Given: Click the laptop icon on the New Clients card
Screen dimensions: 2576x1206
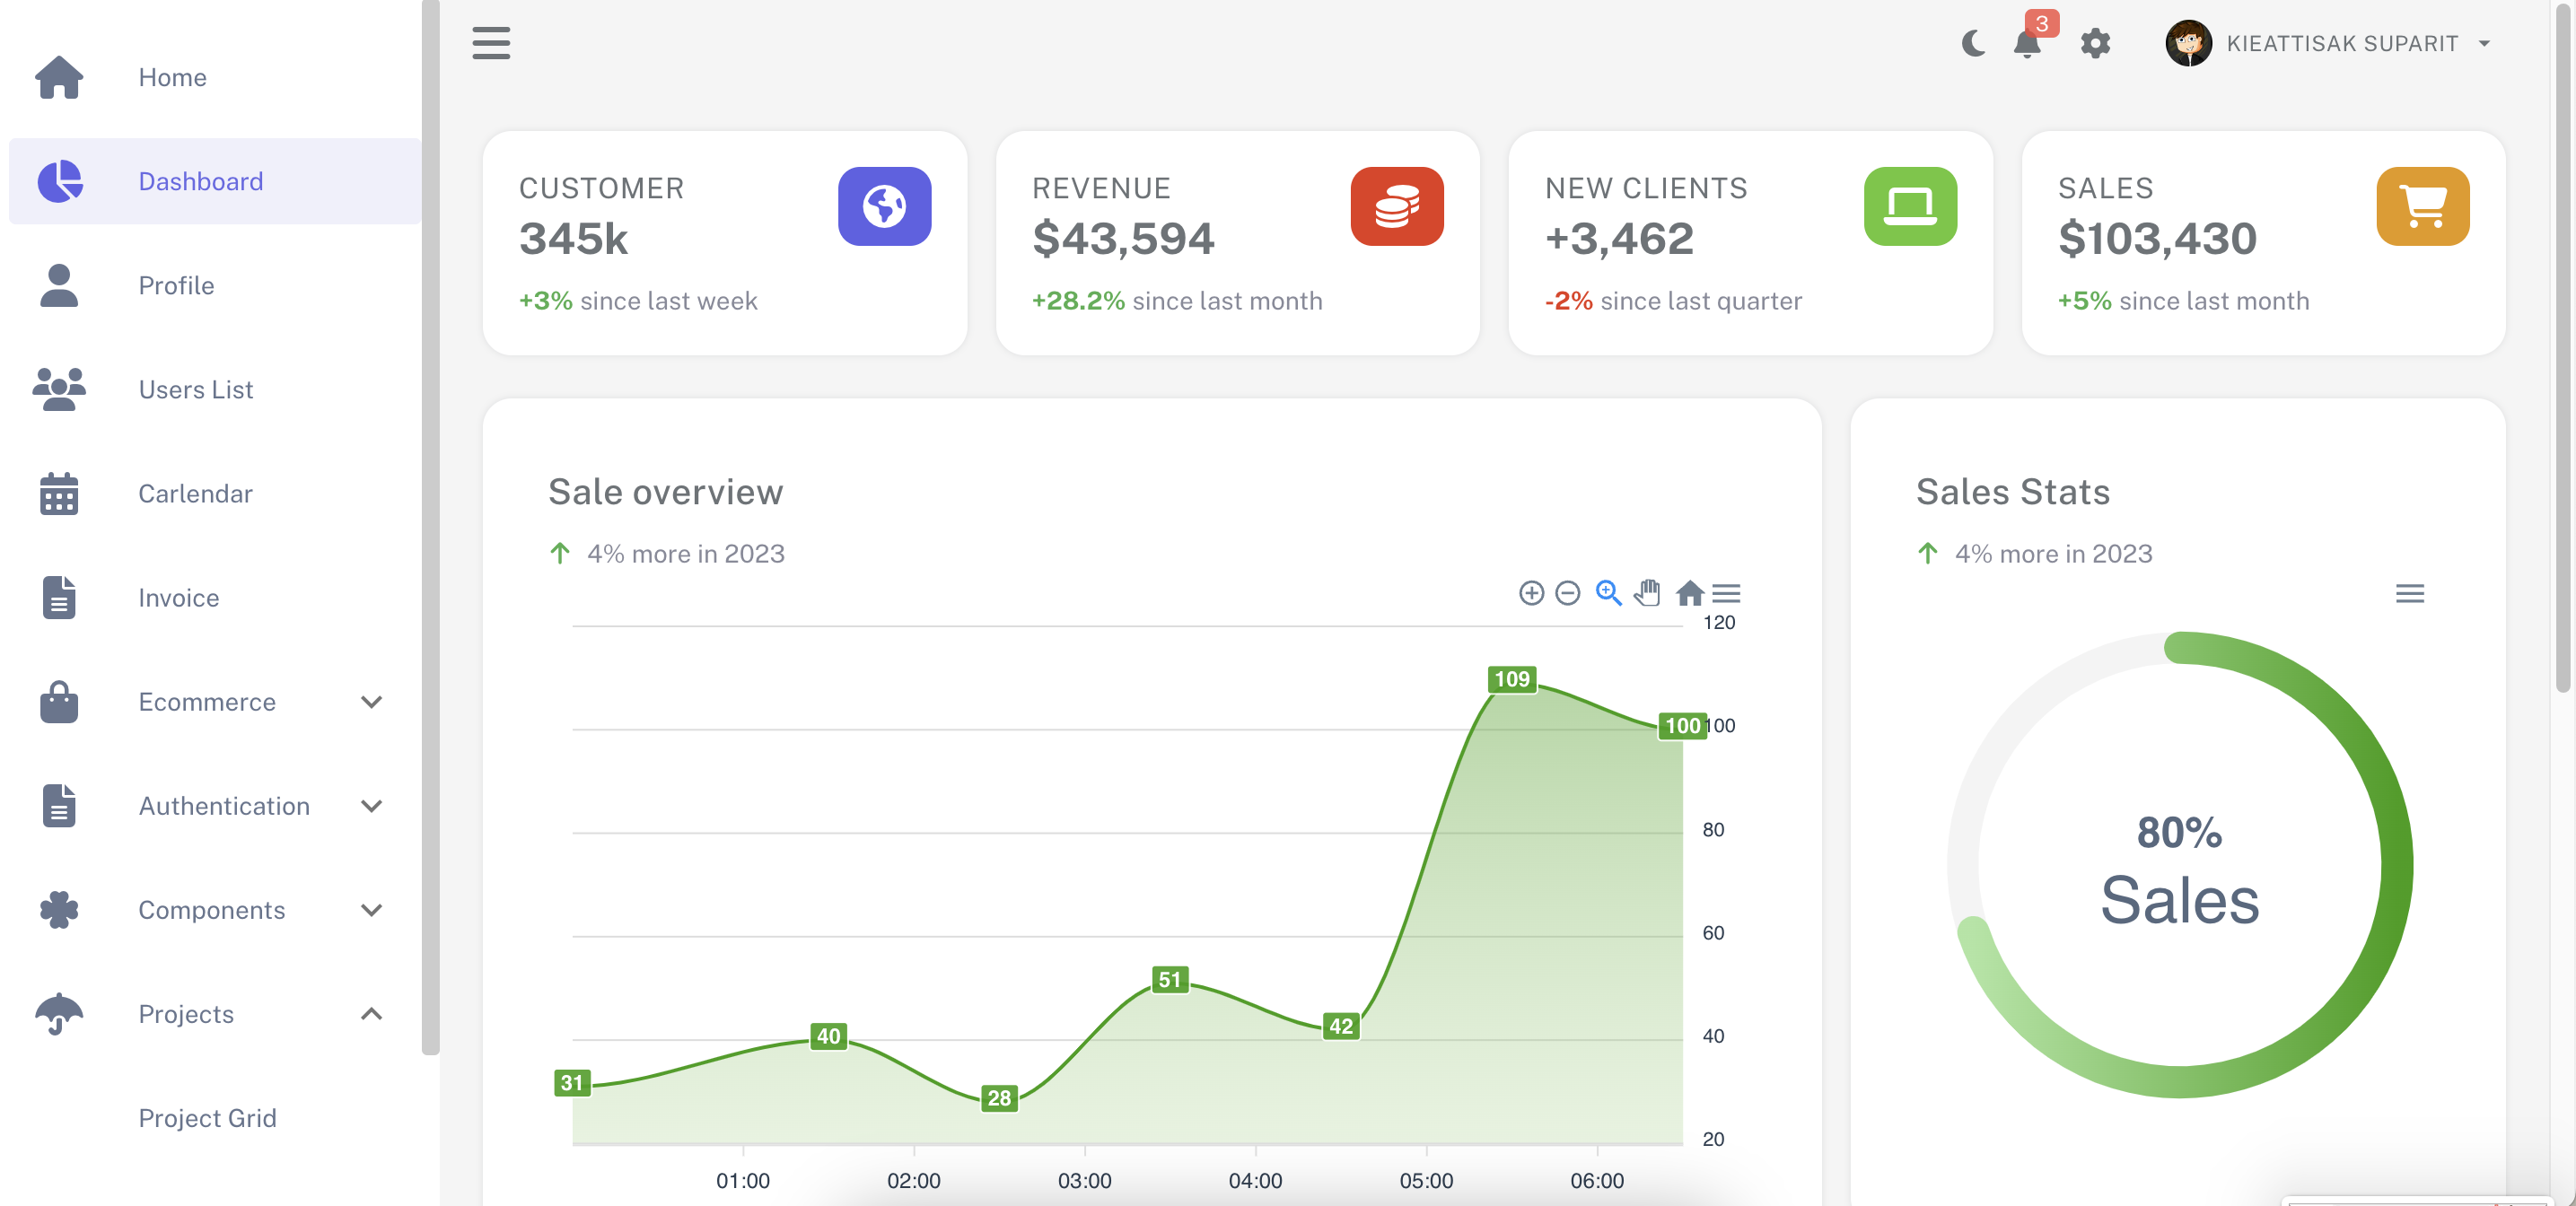Looking at the screenshot, I should pos(1910,206).
